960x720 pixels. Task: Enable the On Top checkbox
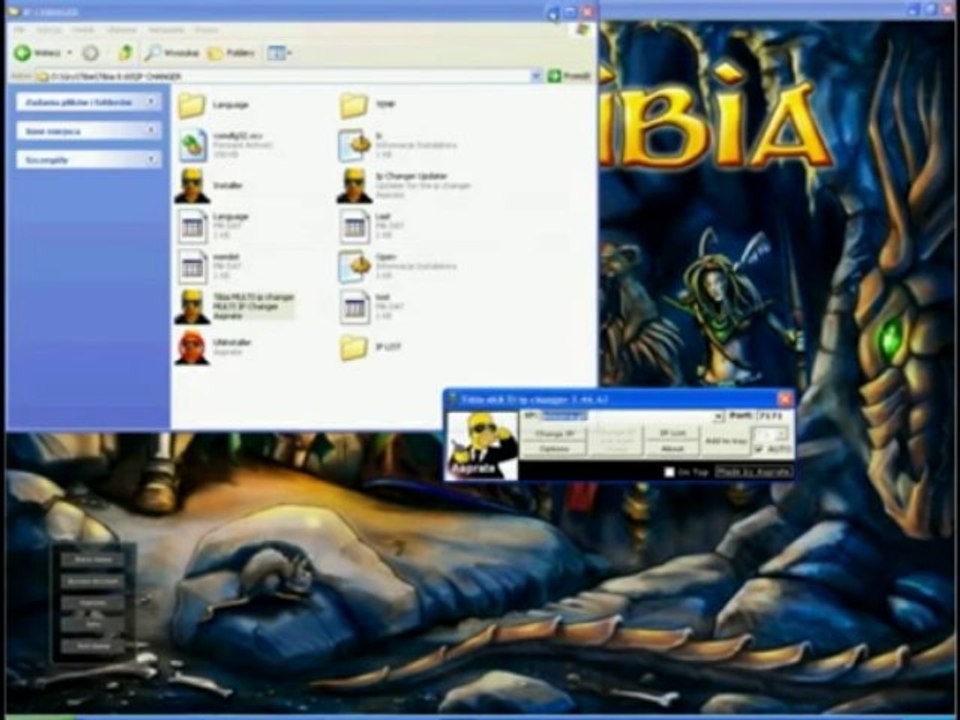point(669,472)
